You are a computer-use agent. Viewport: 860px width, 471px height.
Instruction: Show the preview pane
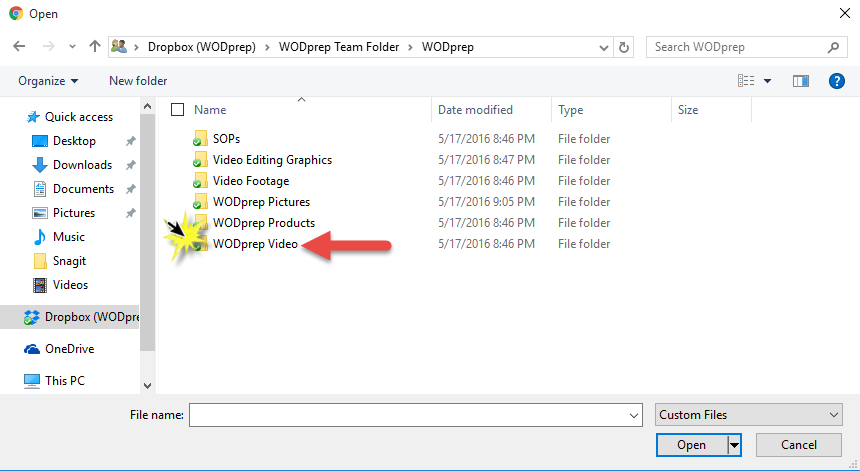coord(801,81)
